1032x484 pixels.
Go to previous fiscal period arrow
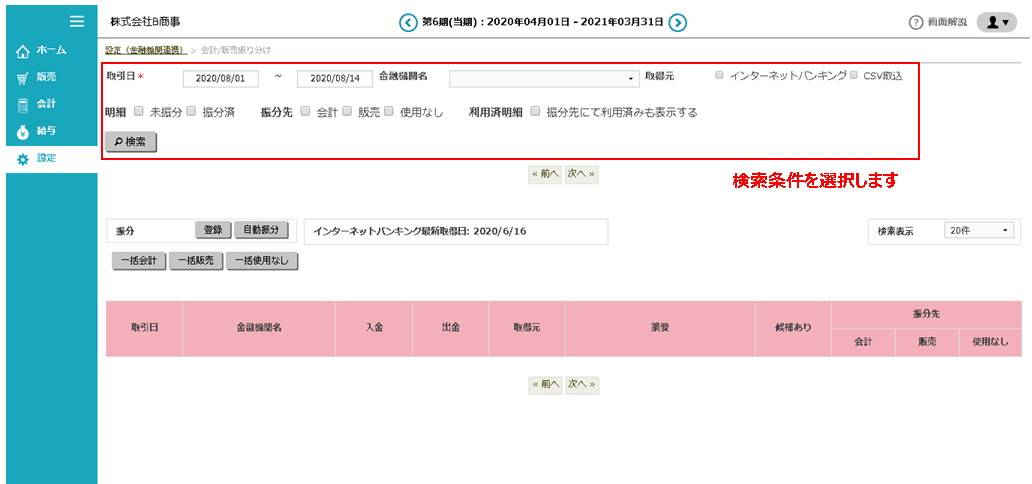[407, 22]
